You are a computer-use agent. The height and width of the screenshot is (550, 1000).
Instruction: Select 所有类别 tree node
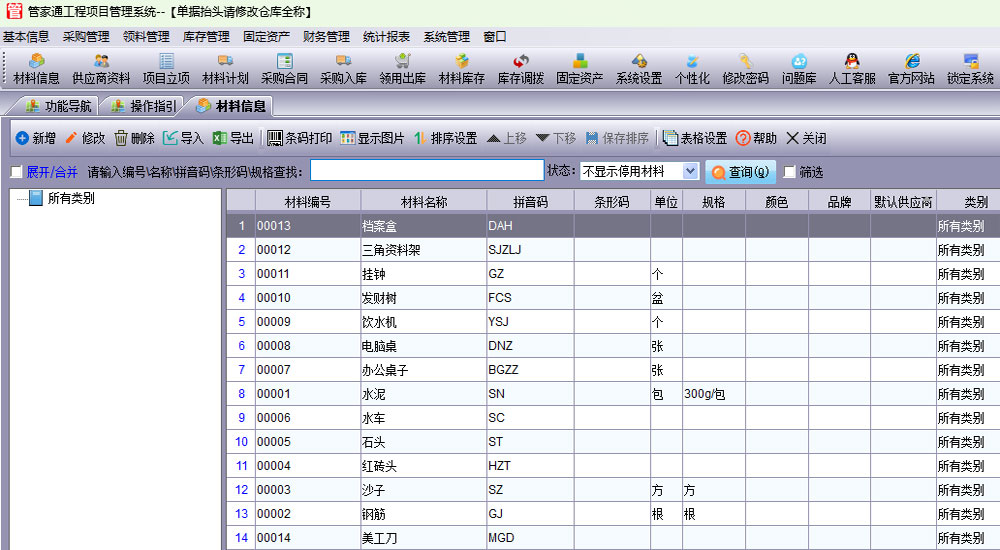70,199
